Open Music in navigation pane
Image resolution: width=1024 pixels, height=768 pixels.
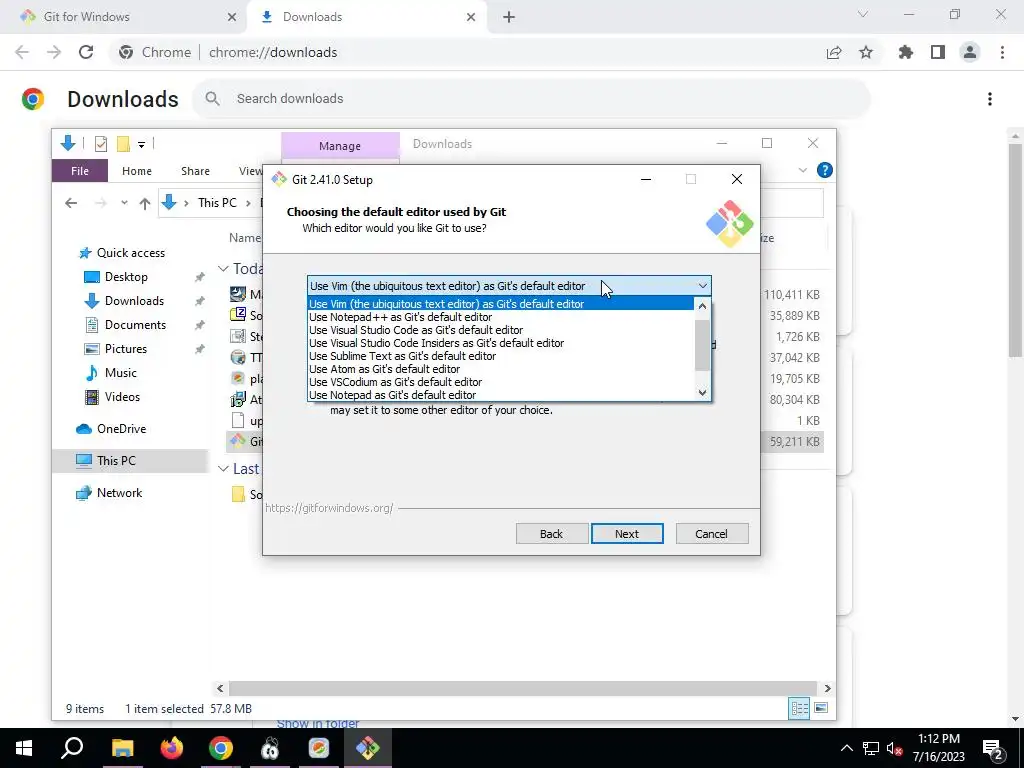click(120, 373)
